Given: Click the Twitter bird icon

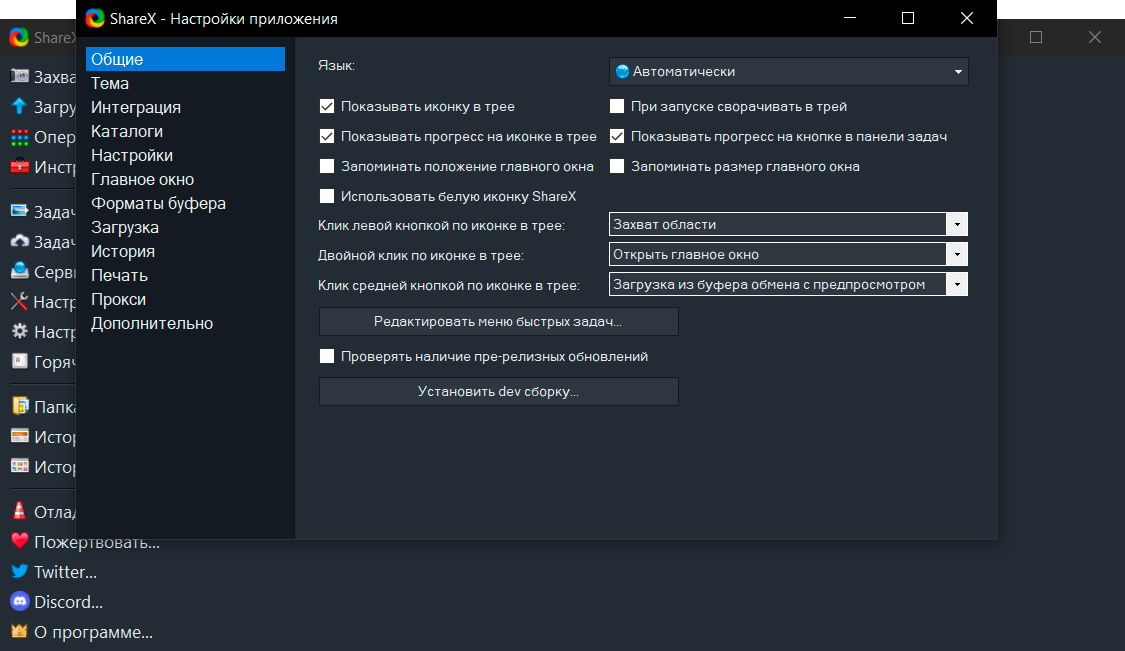Looking at the screenshot, I should 20,571.
